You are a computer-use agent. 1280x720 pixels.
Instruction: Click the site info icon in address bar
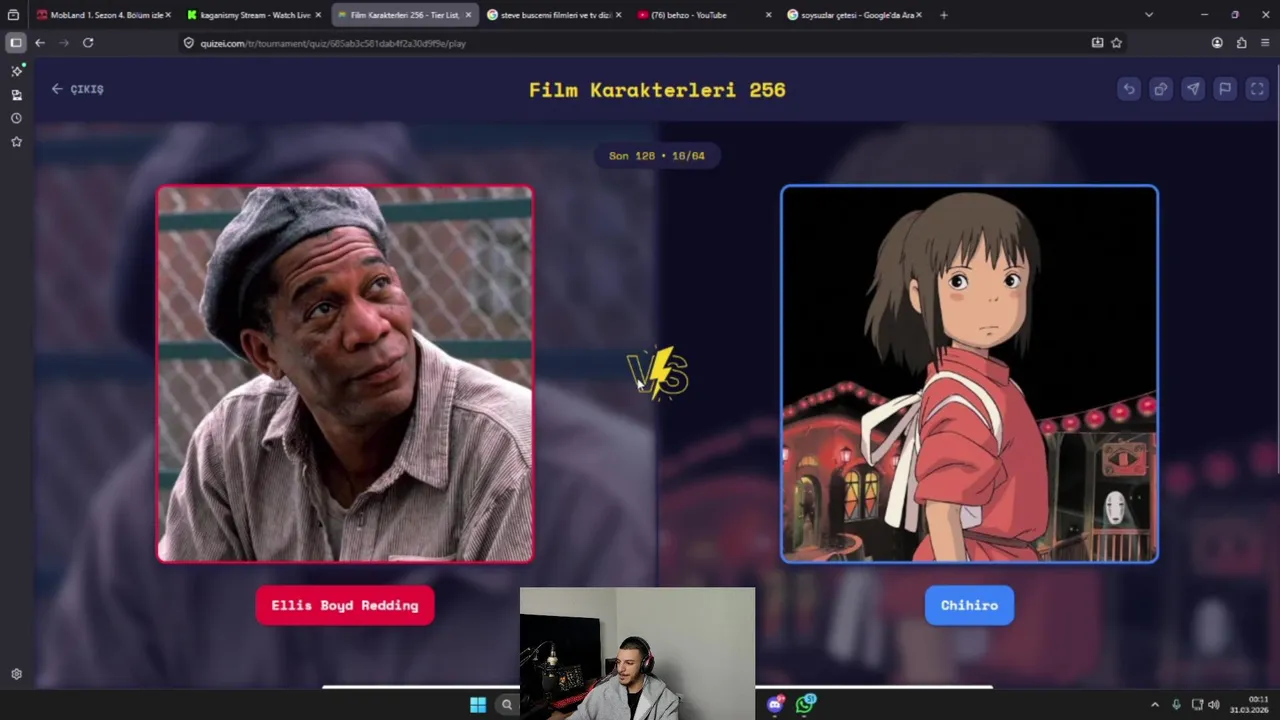[189, 43]
